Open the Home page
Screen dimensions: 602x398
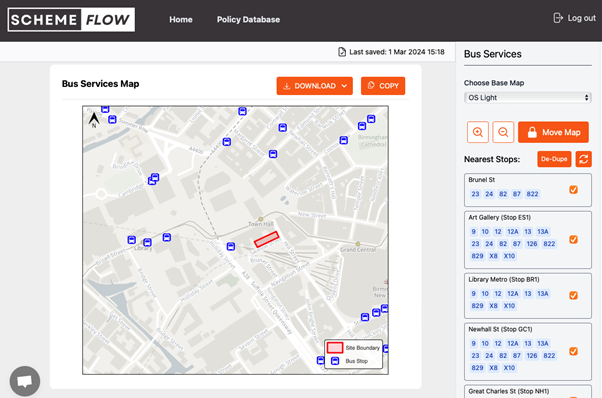coord(181,20)
